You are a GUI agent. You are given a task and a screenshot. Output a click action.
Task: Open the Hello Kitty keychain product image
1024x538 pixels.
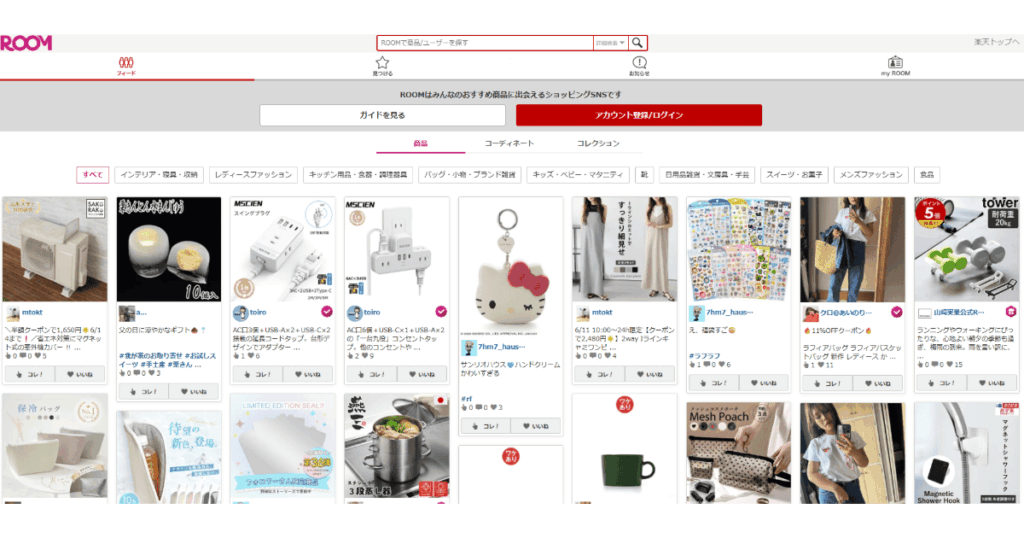coord(511,267)
